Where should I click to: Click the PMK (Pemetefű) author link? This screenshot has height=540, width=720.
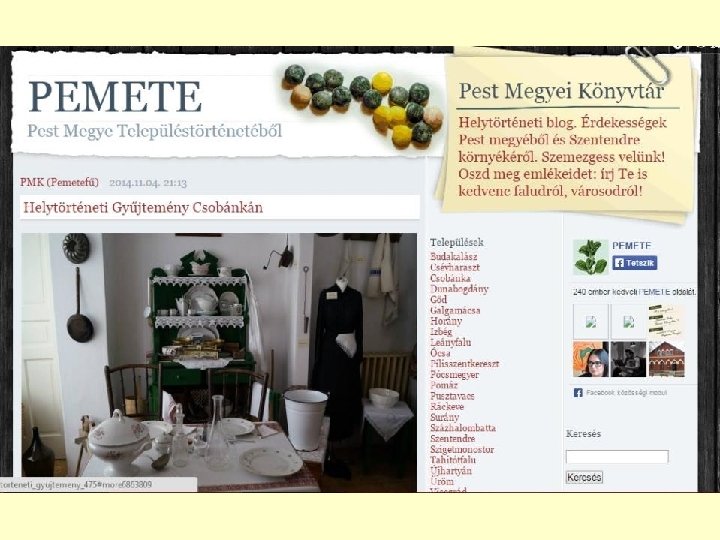click(59, 182)
